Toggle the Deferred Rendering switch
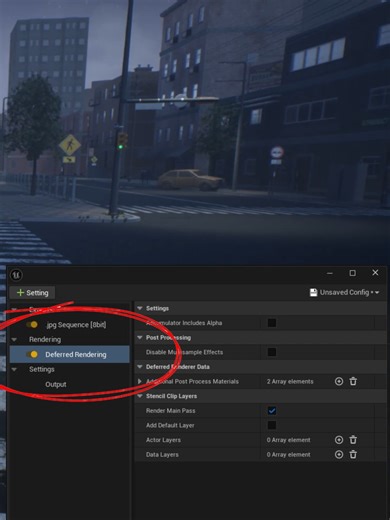Screen dimensions: 390x520 point(33,354)
